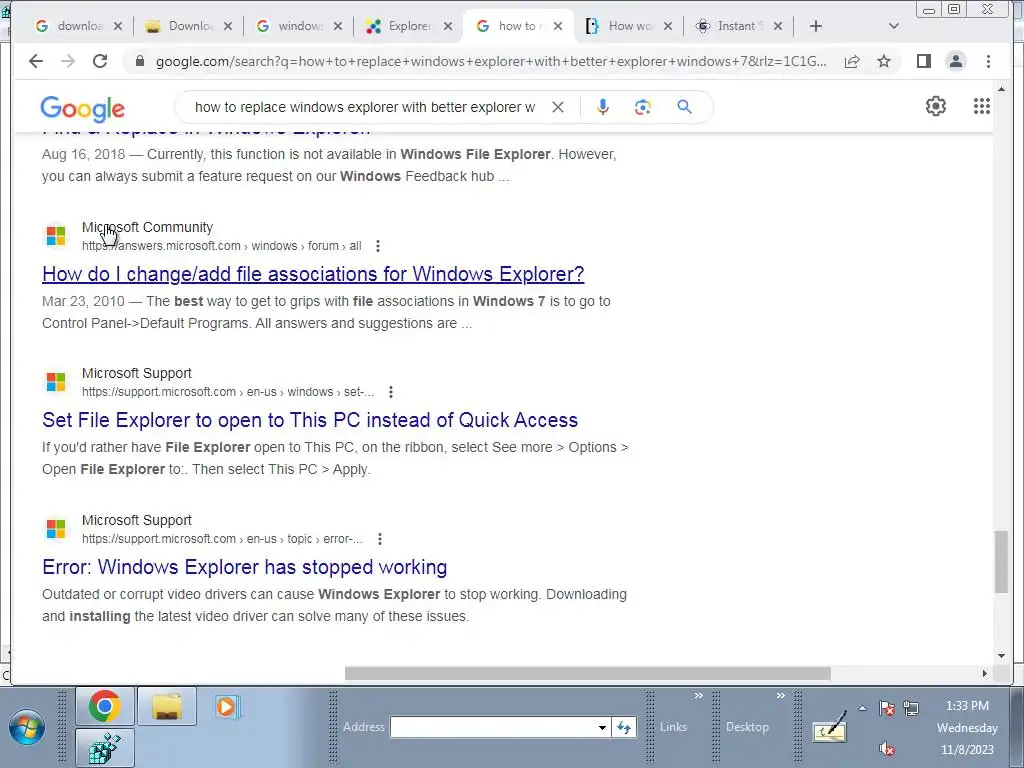The height and width of the screenshot is (768, 1024).
Task: Open the pen input panel icon
Action: click(829, 727)
